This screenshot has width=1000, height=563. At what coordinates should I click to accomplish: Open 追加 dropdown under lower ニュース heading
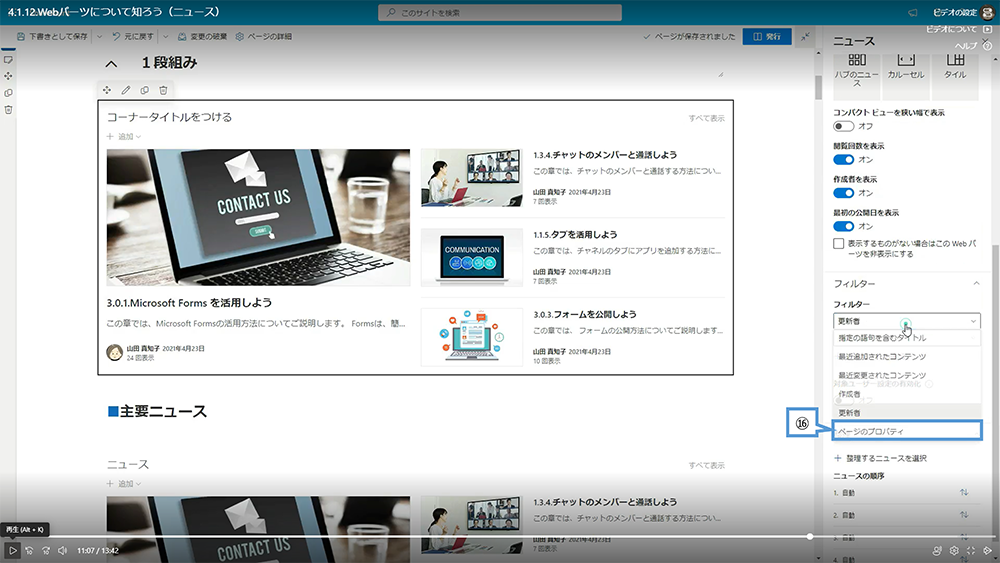[124, 484]
